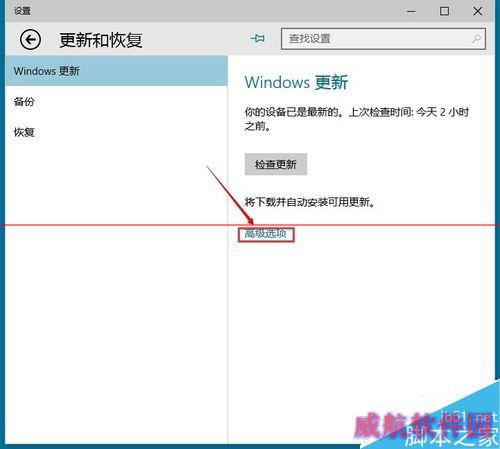Minimize the 设置 window

[x=411, y=11]
